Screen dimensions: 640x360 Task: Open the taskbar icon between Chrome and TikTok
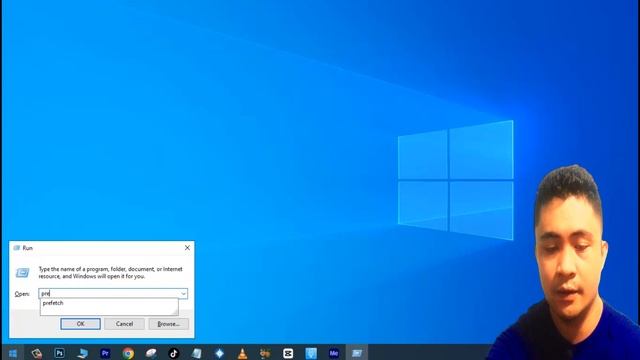151,353
